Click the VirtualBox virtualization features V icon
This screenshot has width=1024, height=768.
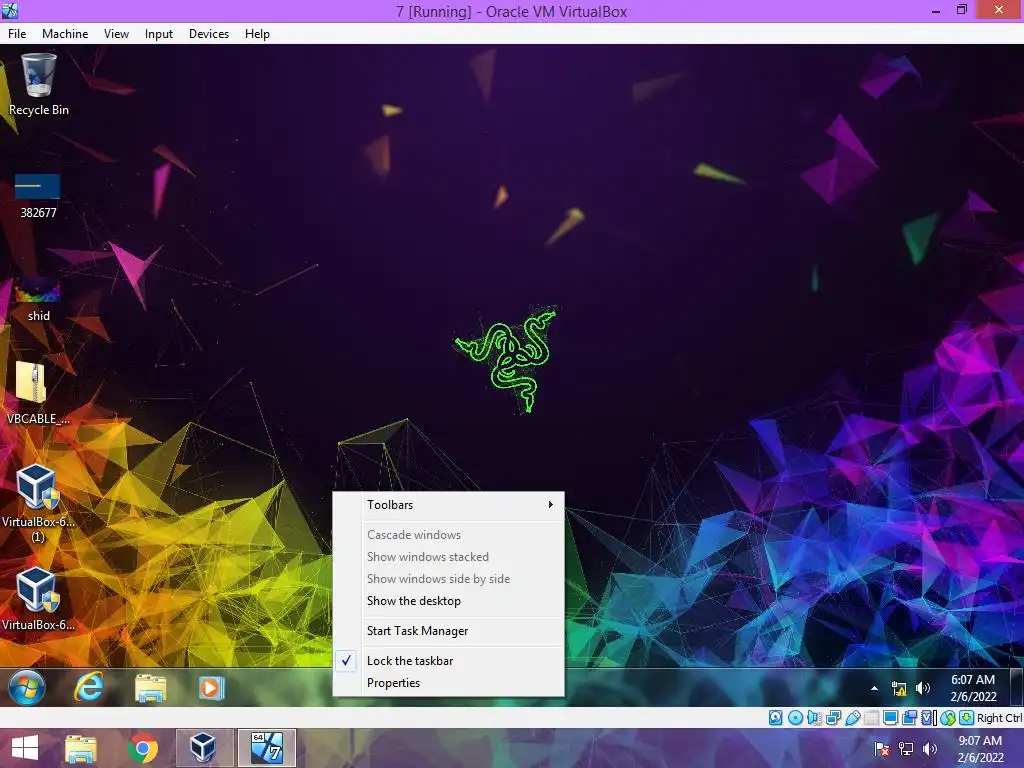(928, 718)
